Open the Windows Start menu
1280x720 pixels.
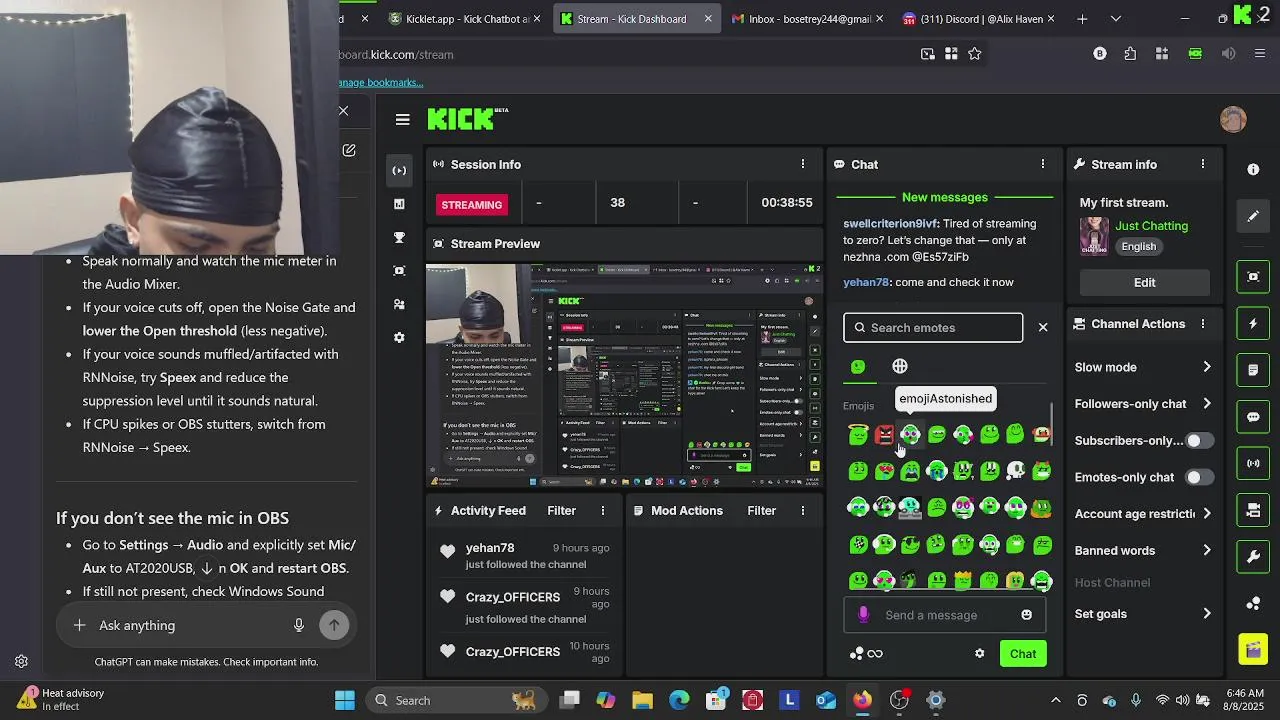345,700
